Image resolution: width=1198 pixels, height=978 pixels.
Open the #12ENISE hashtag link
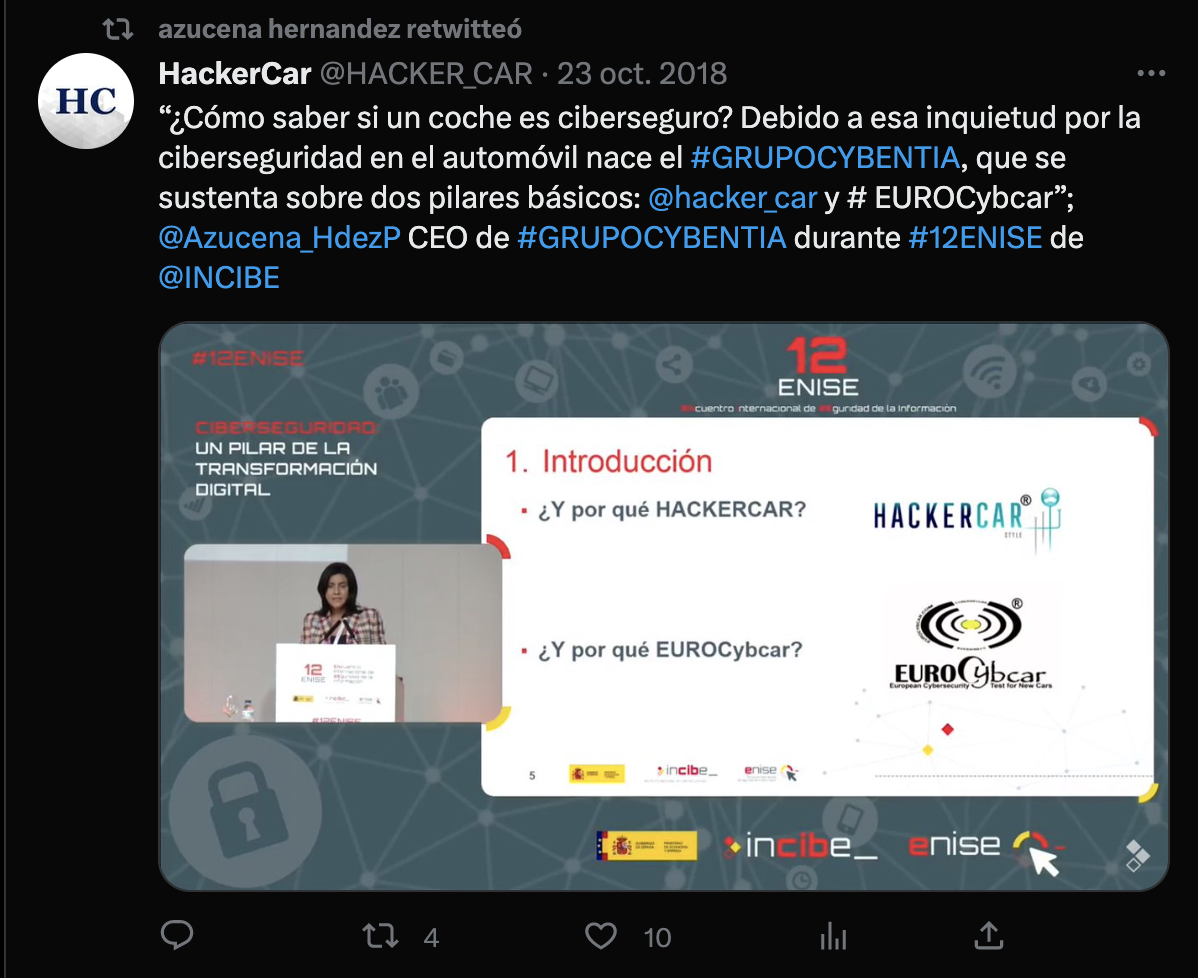tap(975, 238)
